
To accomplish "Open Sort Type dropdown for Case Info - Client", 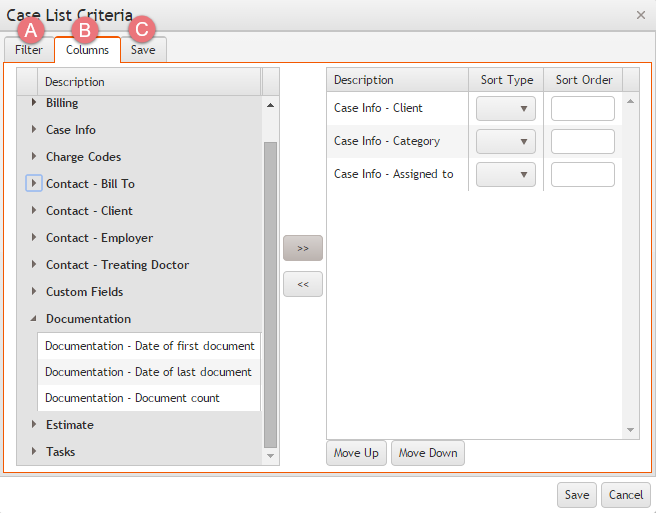I will click(x=506, y=108).
